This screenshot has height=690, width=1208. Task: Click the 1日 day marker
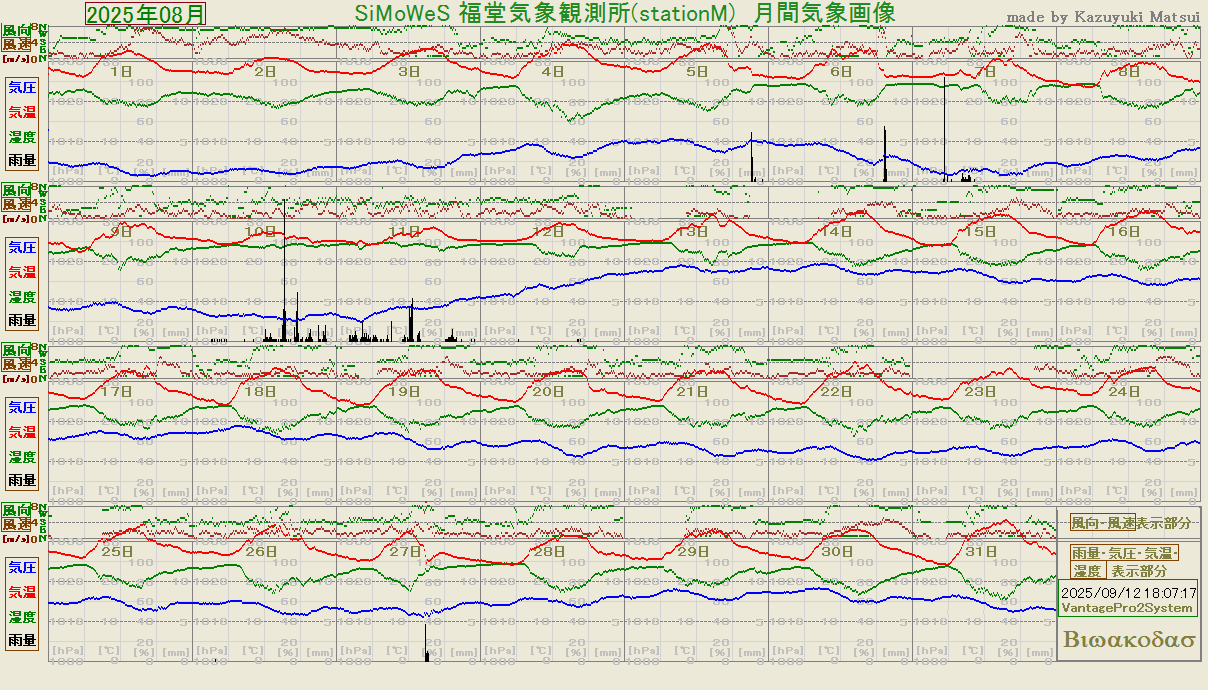point(121,72)
